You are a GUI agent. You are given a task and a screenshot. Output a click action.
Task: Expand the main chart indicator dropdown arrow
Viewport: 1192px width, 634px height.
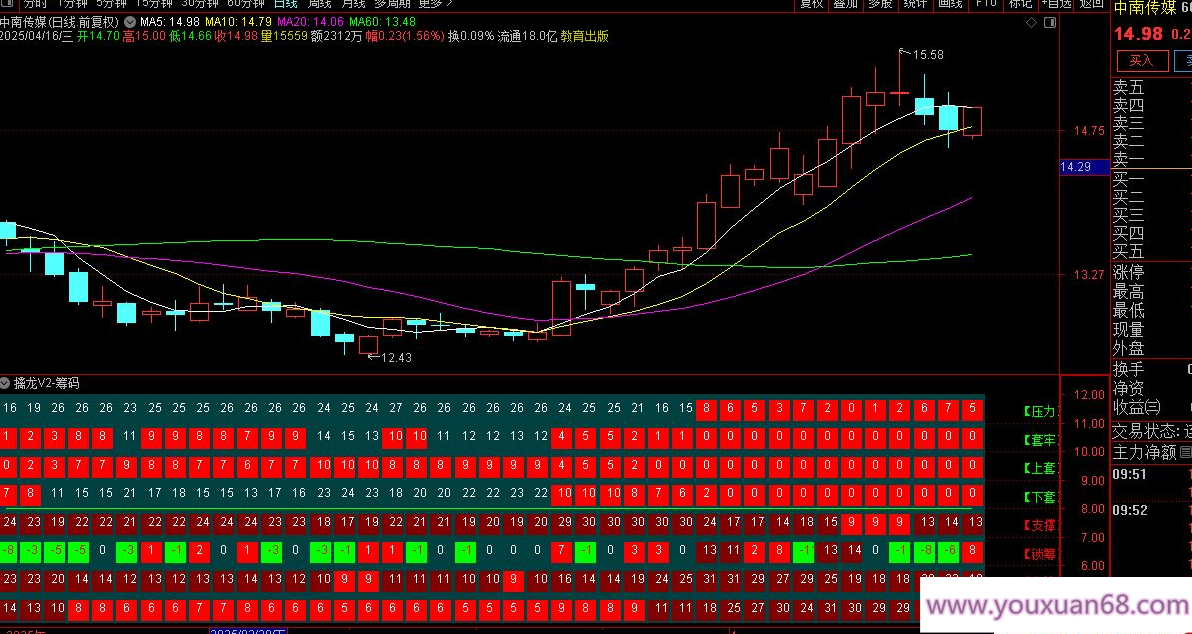(130, 21)
